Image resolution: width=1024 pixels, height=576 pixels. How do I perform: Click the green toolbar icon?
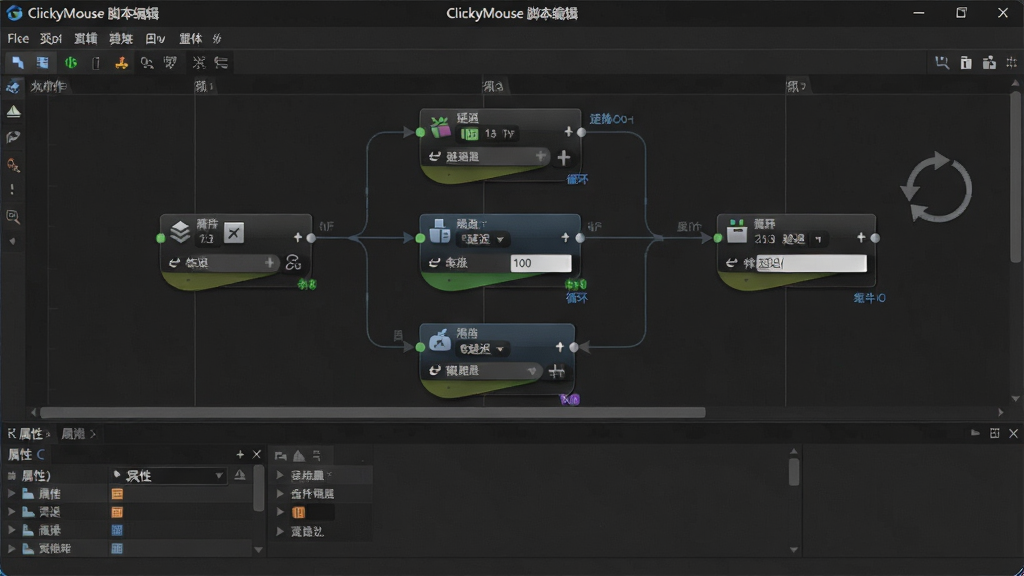(71, 63)
